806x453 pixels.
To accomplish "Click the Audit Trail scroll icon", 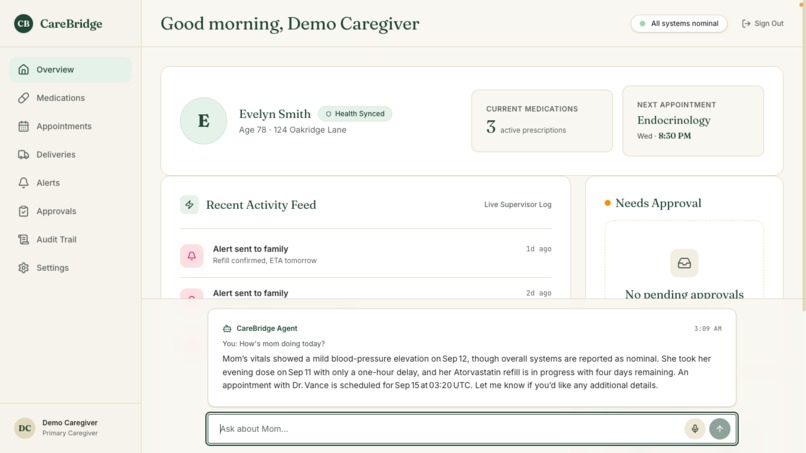I will pos(24,239).
